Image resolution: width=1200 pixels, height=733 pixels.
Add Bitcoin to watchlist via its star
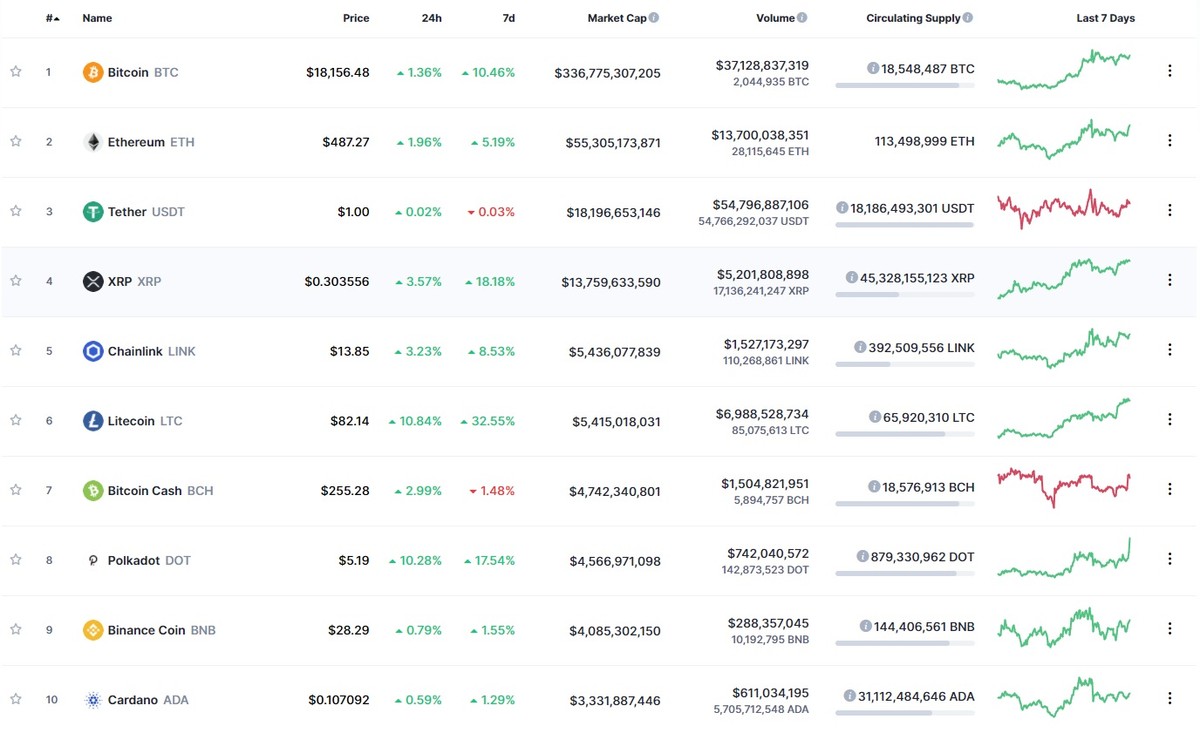point(16,71)
